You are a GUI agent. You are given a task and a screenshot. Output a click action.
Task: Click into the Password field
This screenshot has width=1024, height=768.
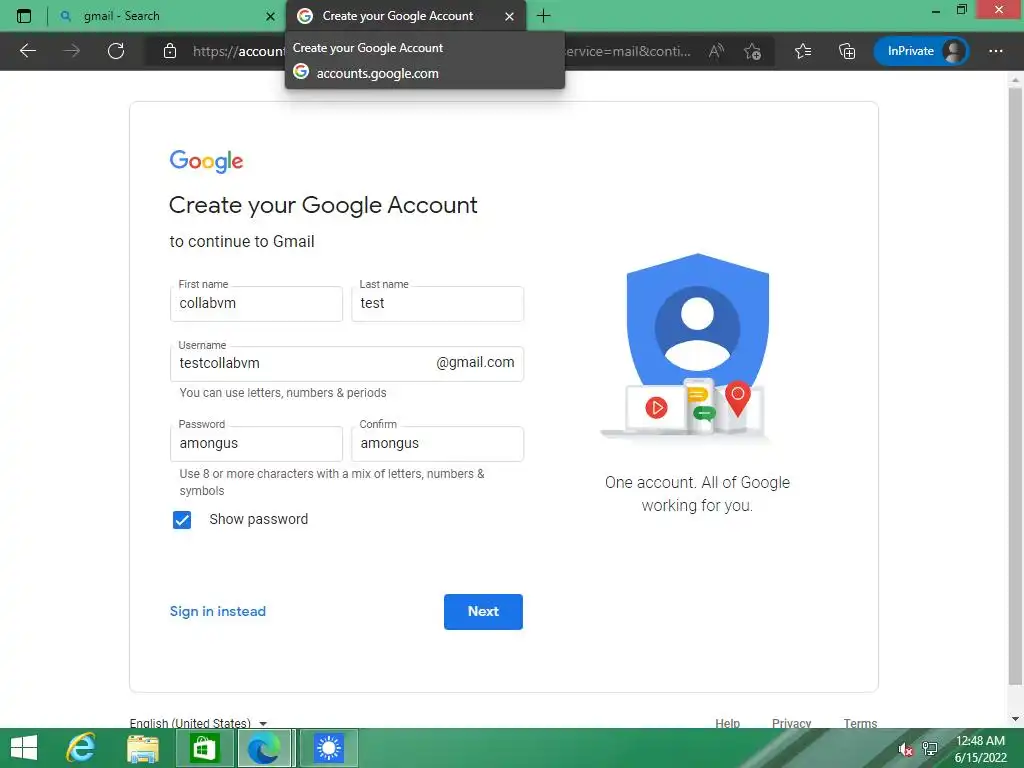click(x=256, y=443)
